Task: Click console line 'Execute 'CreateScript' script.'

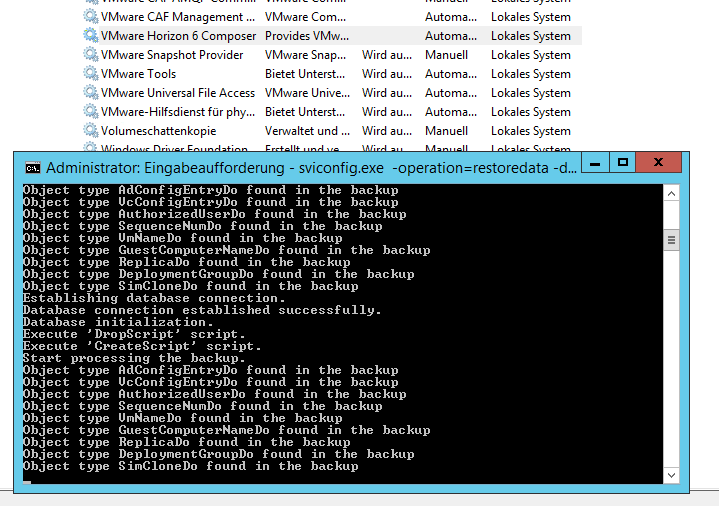Action: click(142, 346)
